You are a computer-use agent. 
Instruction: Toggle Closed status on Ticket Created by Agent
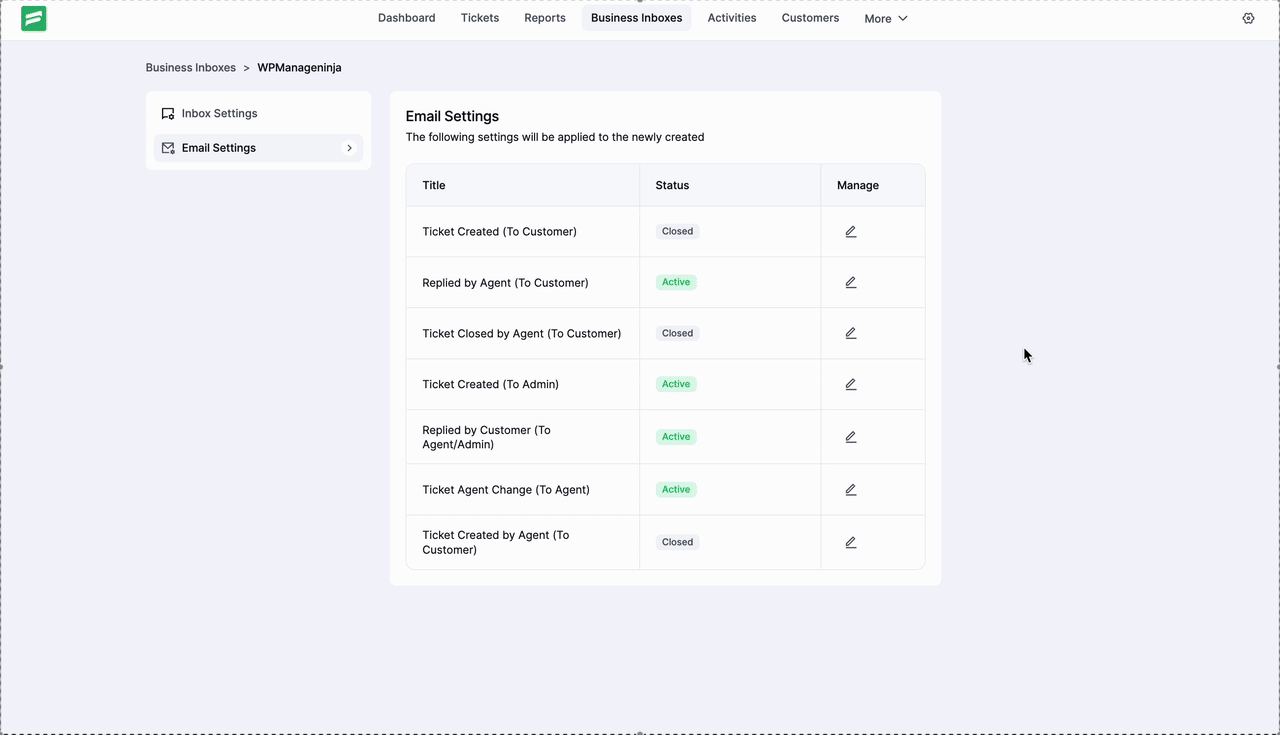[x=677, y=541]
